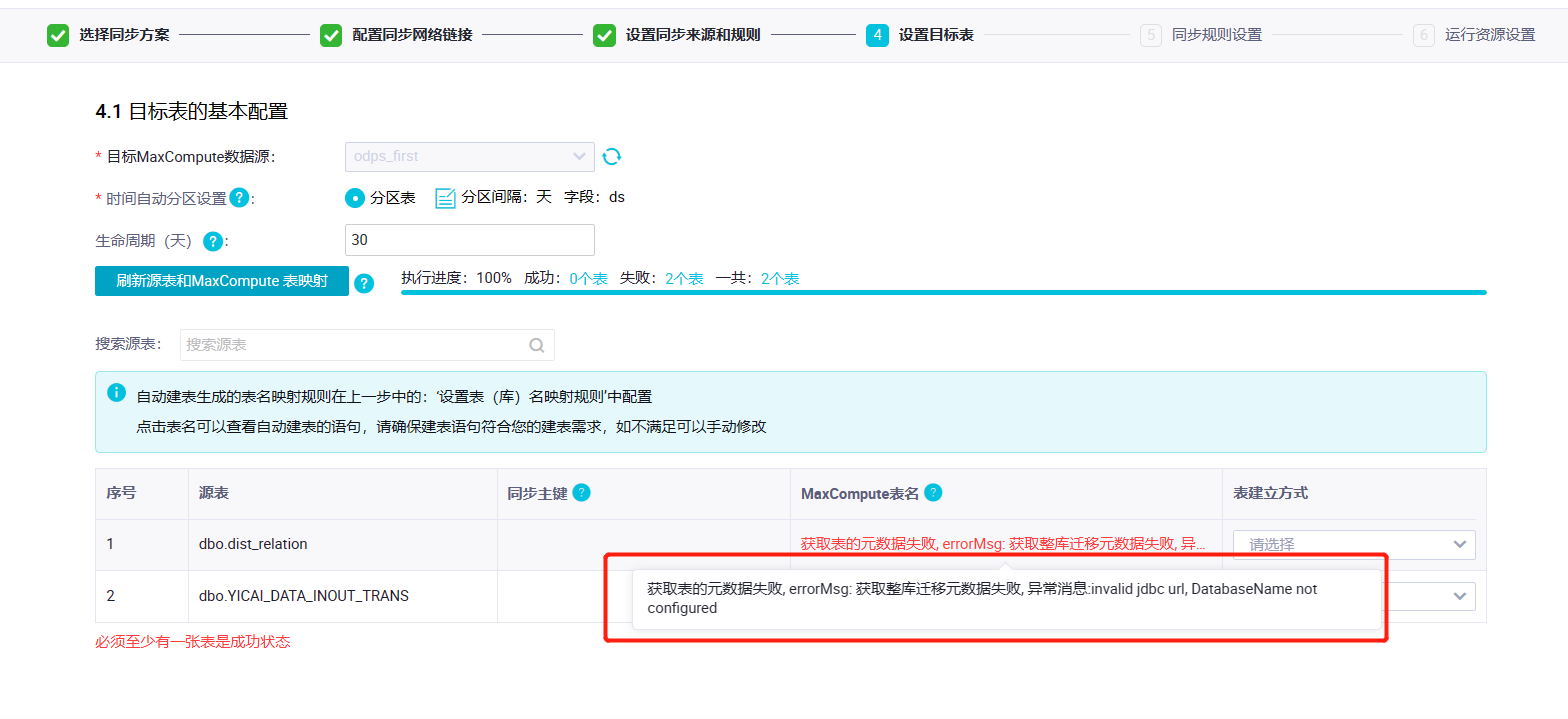The image size is (1568, 719).
Task: Click the 分区间隔：天 text
Action: 506,197
